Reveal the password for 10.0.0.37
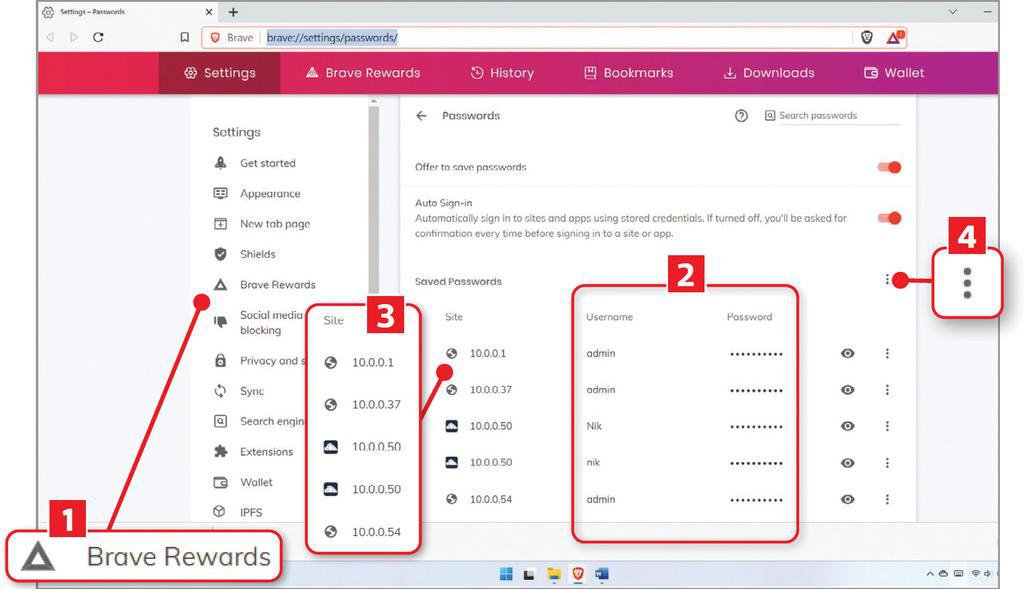 tap(848, 390)
